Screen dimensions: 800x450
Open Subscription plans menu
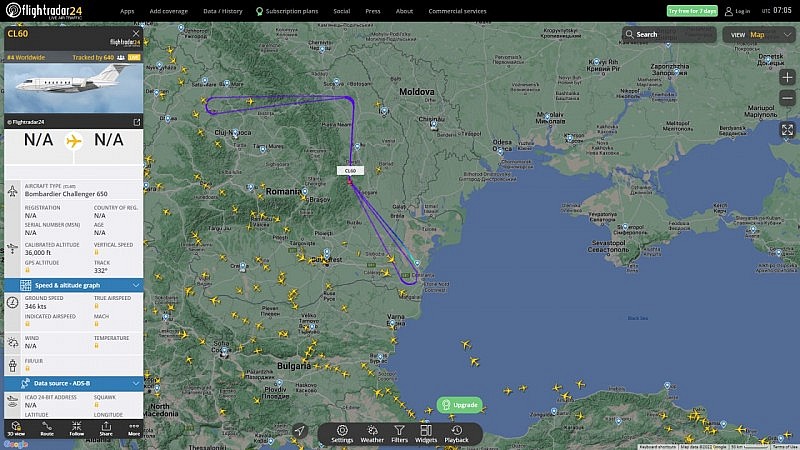pyautogui.click(x=287, y=11)
